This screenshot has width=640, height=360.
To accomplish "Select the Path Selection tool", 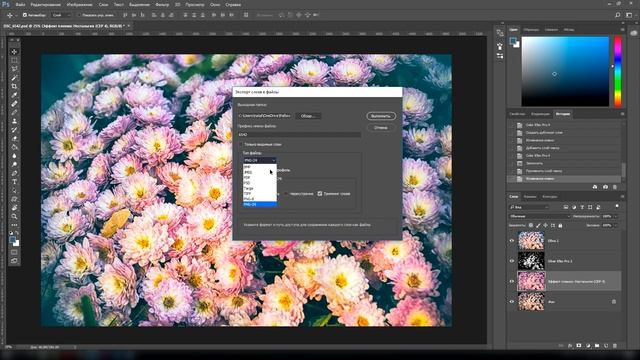I will click(14, 191).
